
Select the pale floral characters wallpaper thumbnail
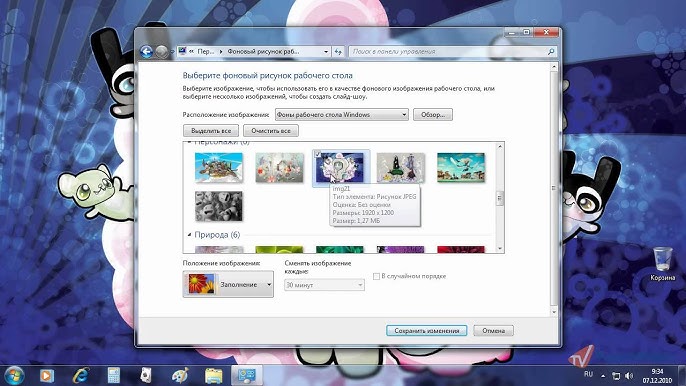(x=279, y=167)
